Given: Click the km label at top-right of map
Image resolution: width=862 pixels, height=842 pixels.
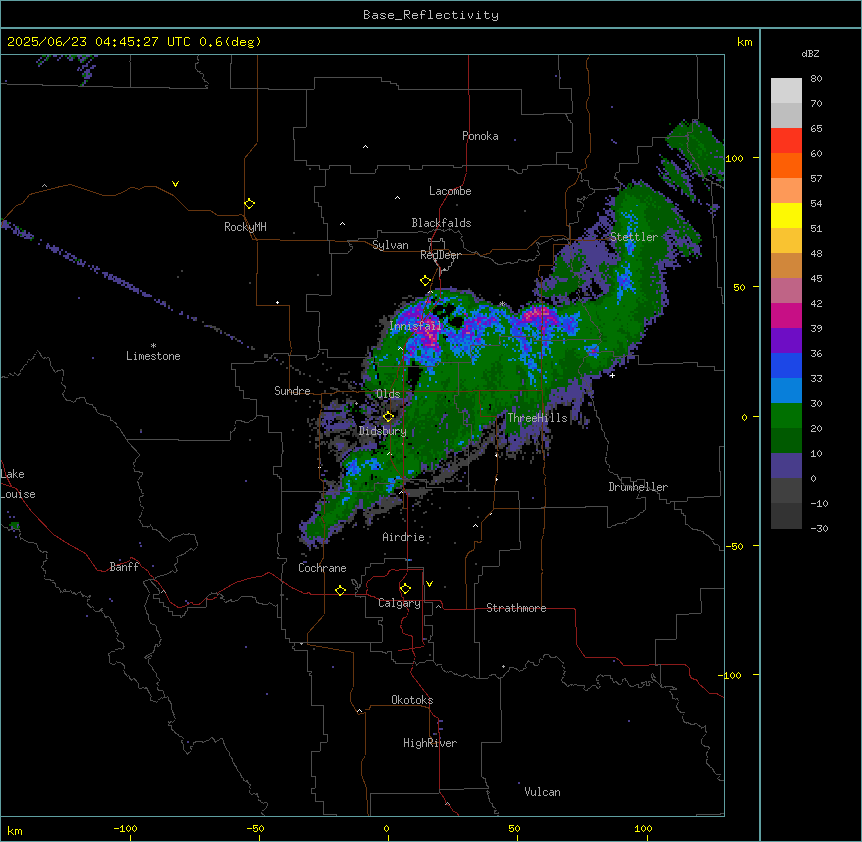Looking at the screenshot, I should tap(744, 42).
